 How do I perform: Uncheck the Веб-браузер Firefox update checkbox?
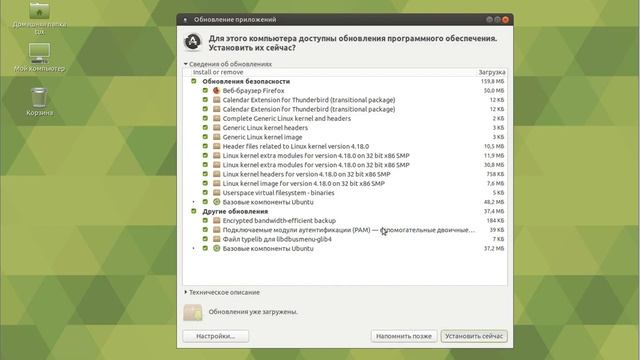click(x=205, y=91)
